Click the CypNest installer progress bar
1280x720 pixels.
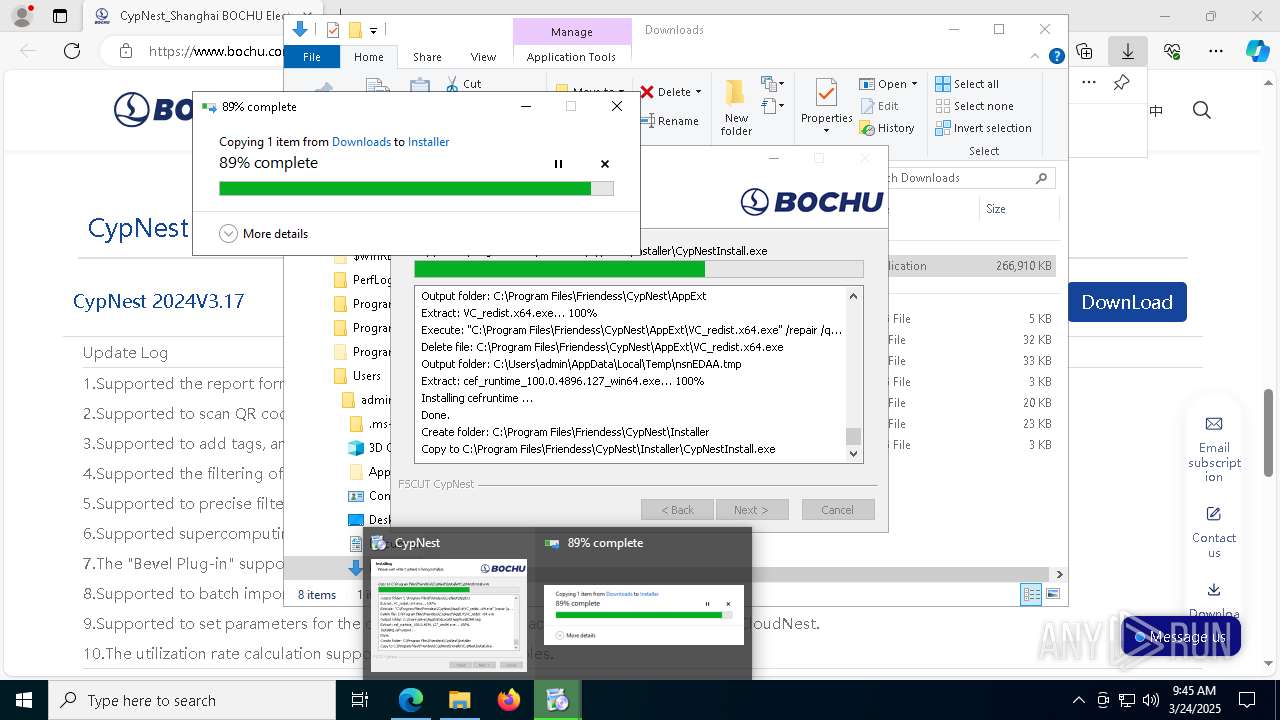[x=639, y=269]
